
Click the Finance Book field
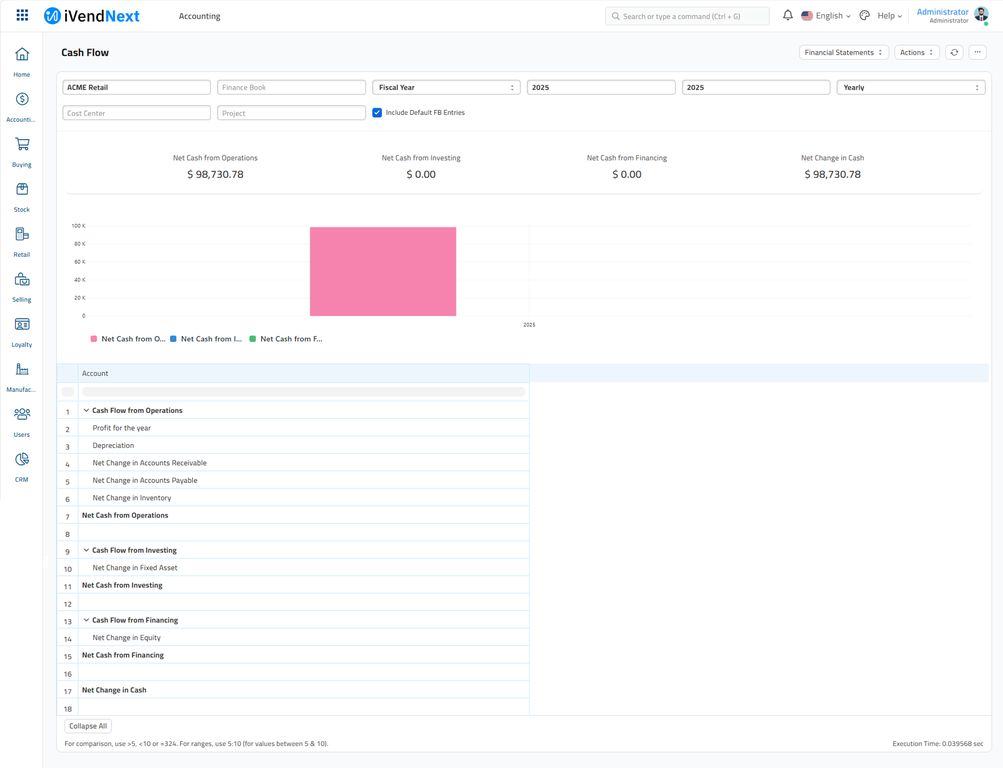292,88
